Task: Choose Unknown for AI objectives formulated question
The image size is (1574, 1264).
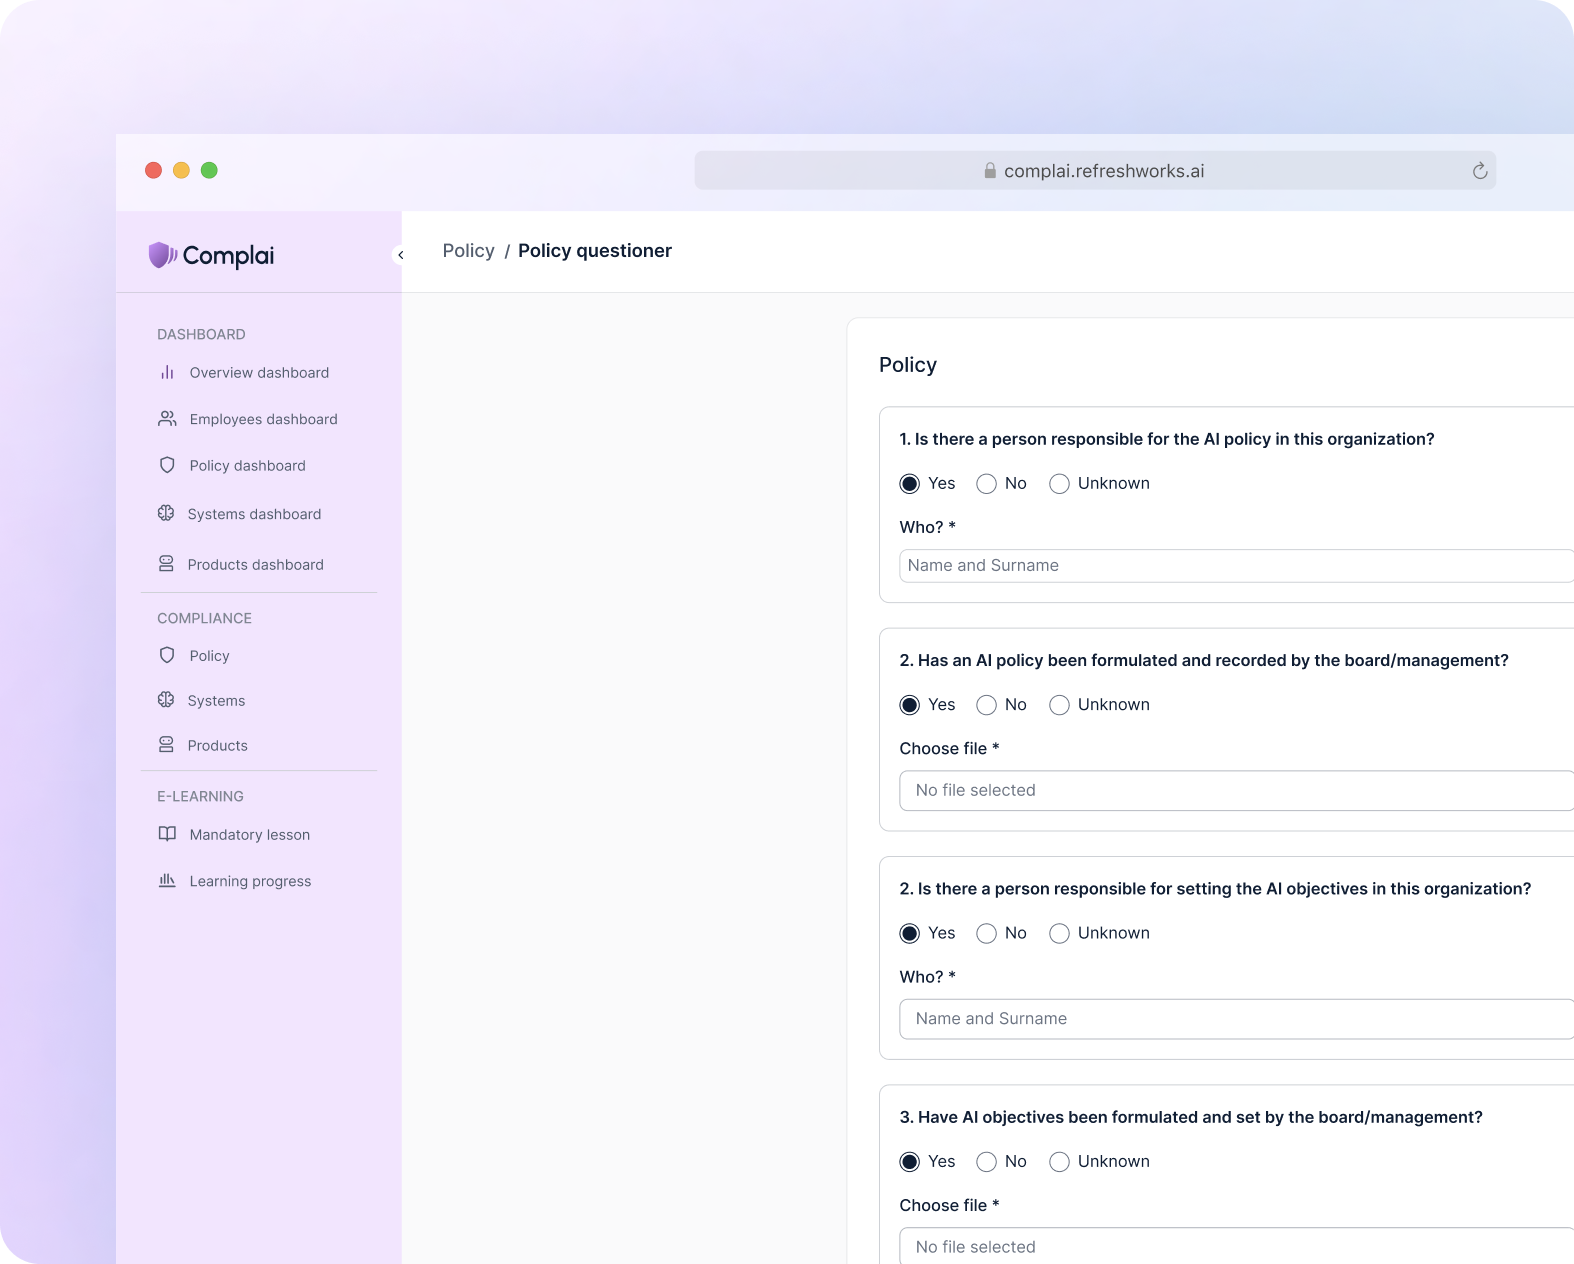Action: [1059, 1162]
